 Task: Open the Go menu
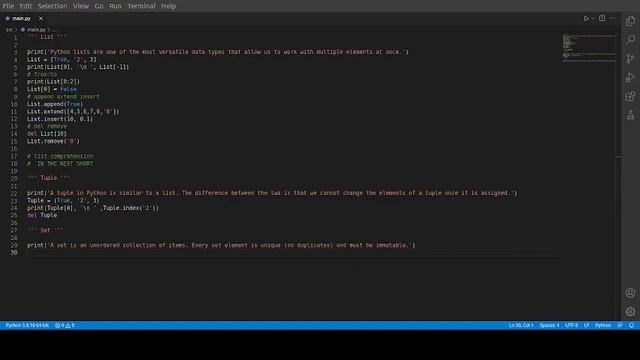[x=99, y=6]
